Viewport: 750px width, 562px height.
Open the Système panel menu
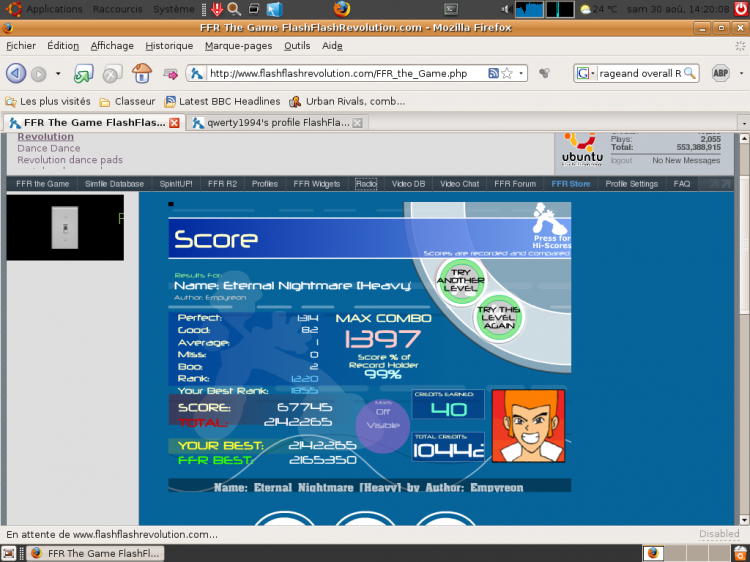point(174,9)
